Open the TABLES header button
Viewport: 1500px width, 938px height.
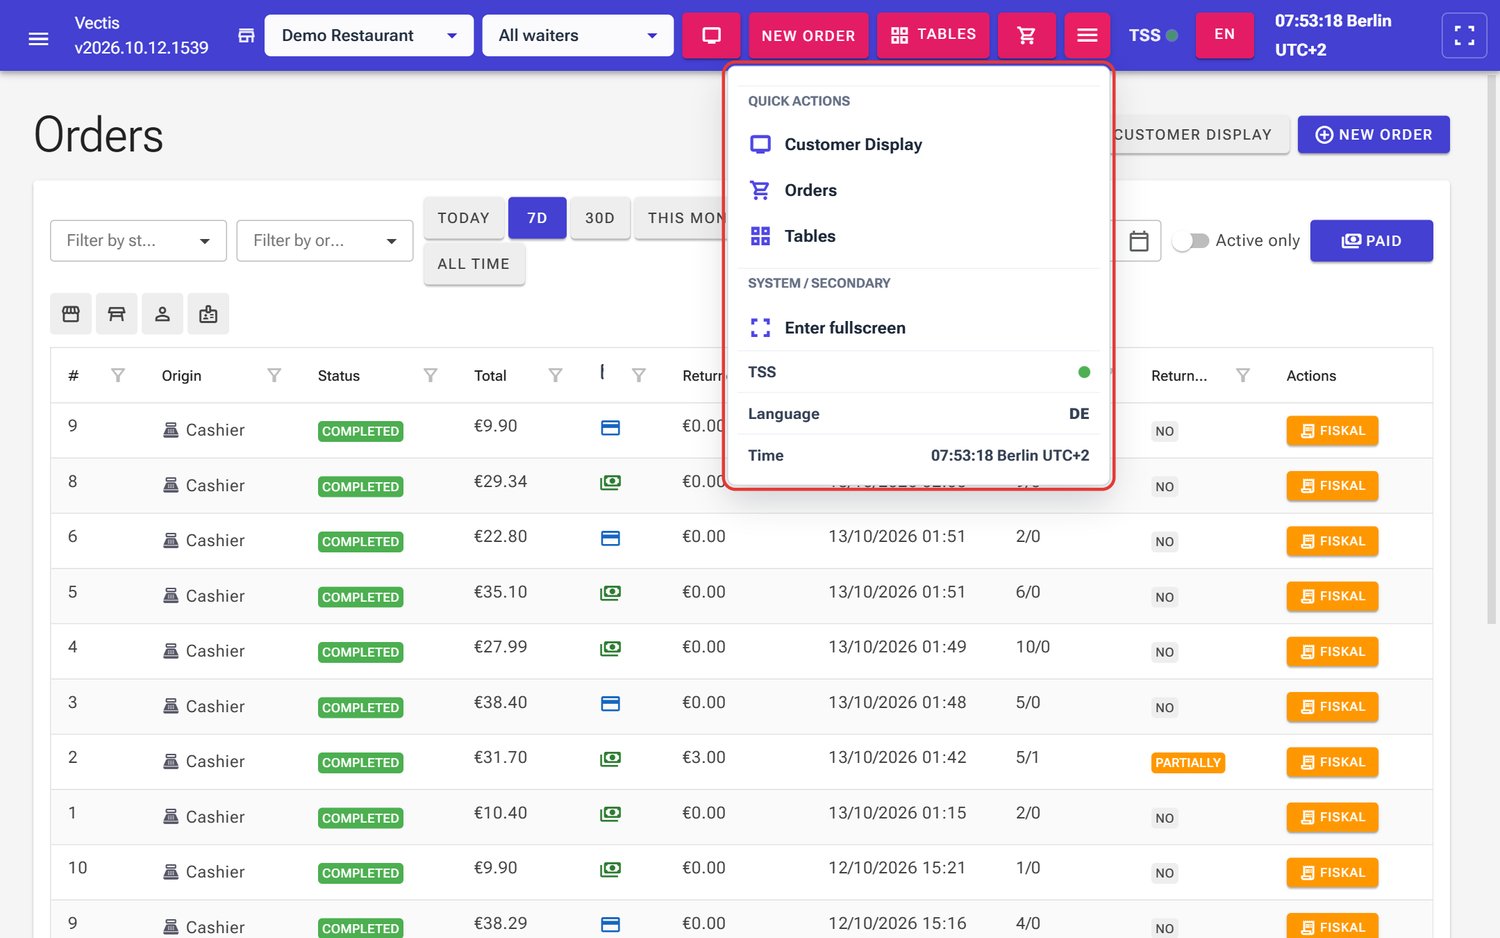click(x=933, y=35)
